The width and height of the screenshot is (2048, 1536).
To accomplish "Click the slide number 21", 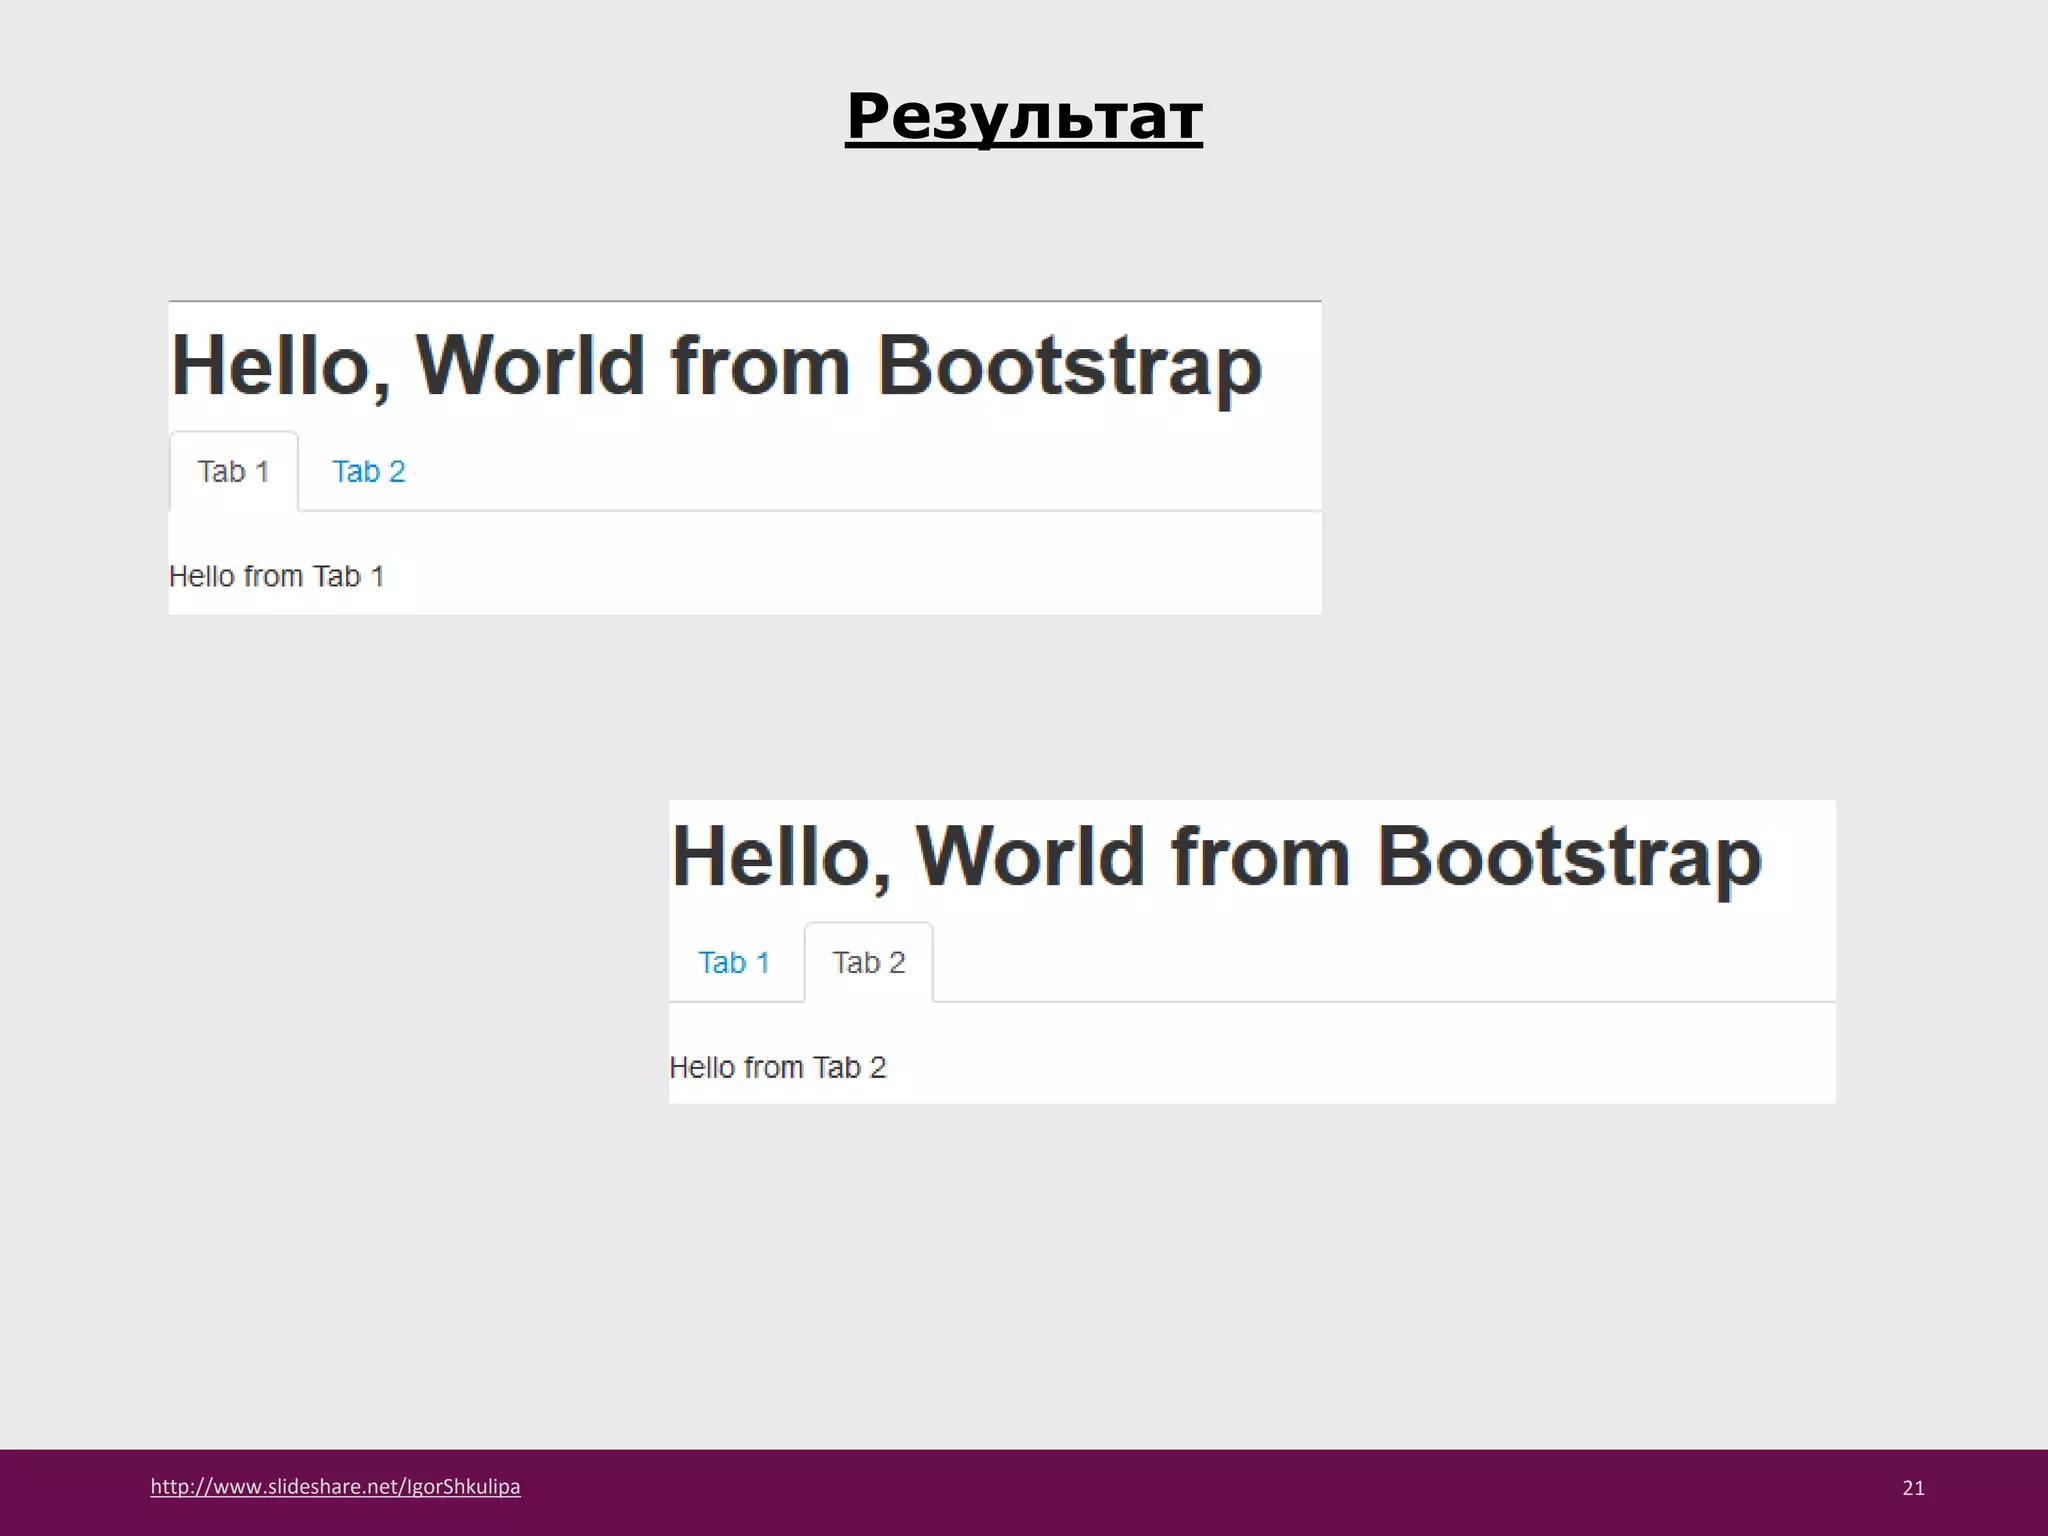I will (x=1913, y=1488).
